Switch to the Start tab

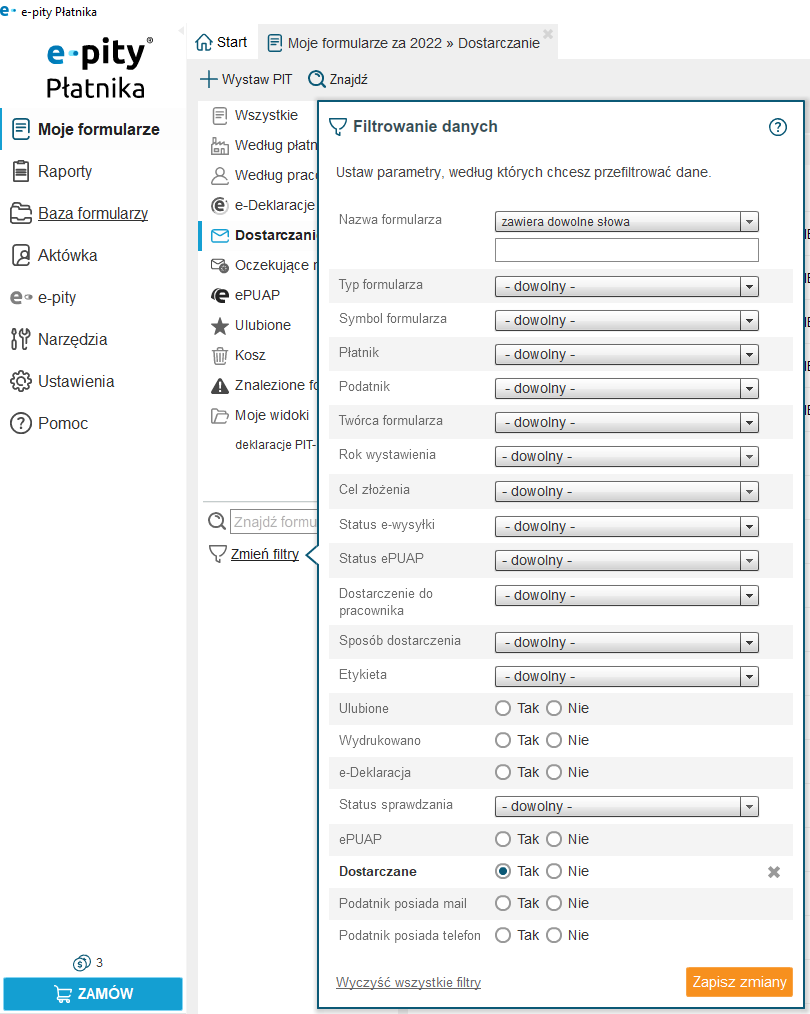pos(222,42)
